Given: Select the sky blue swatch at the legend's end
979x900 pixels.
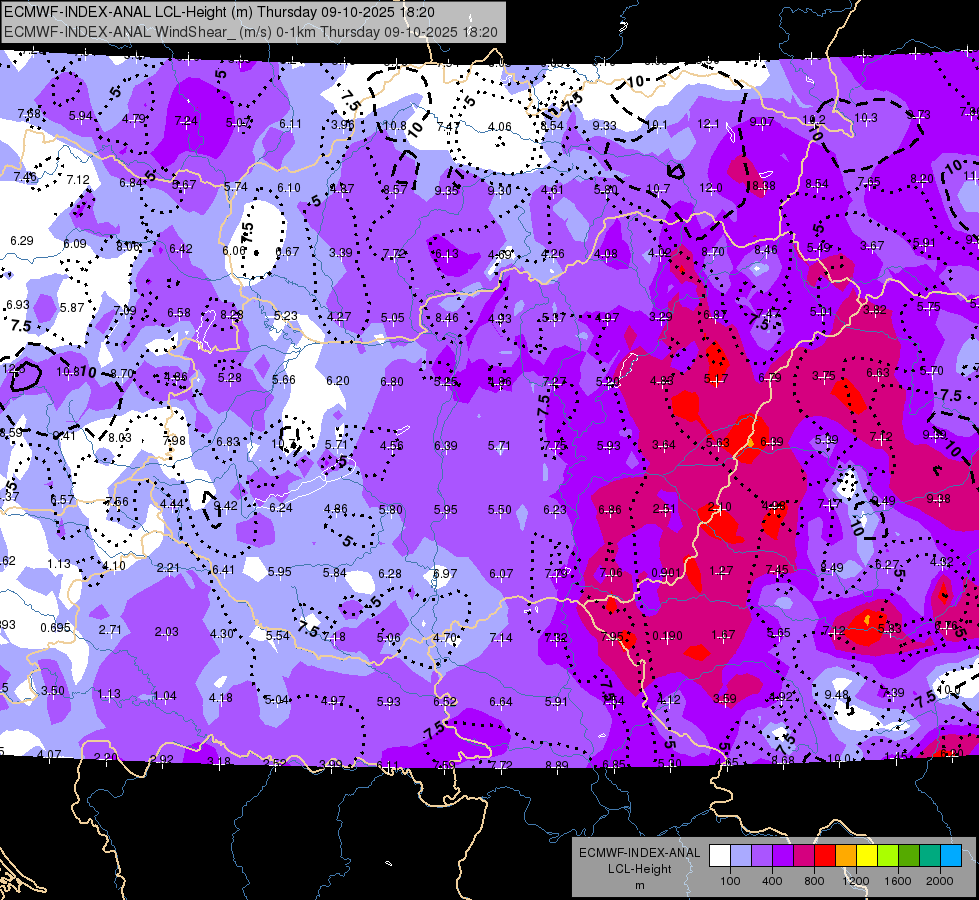Looking at the screenshot, I should 950,856.
